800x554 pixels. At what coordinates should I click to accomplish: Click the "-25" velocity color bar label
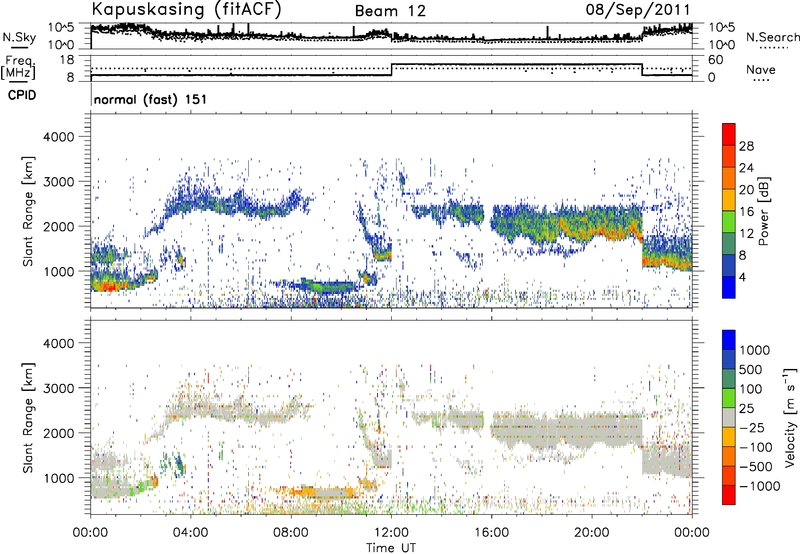pos(751,428)
